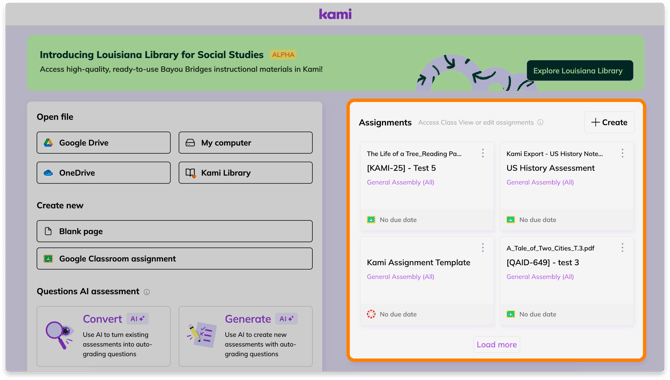This screenshot has height=380, width=670.
Task: Open the US History Assessment assignment
Action: pyautogui.click(x=550, y=168)
